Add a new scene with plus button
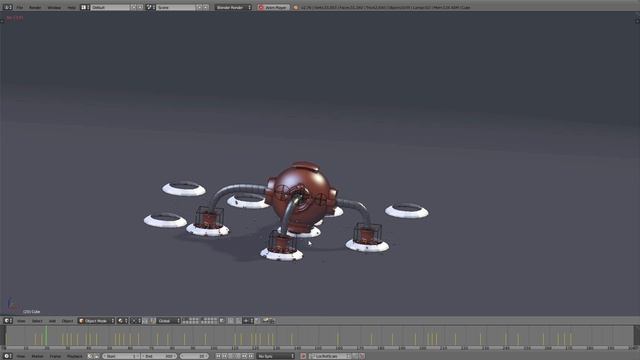Screen dimensions: 640x360 [199, 7]
